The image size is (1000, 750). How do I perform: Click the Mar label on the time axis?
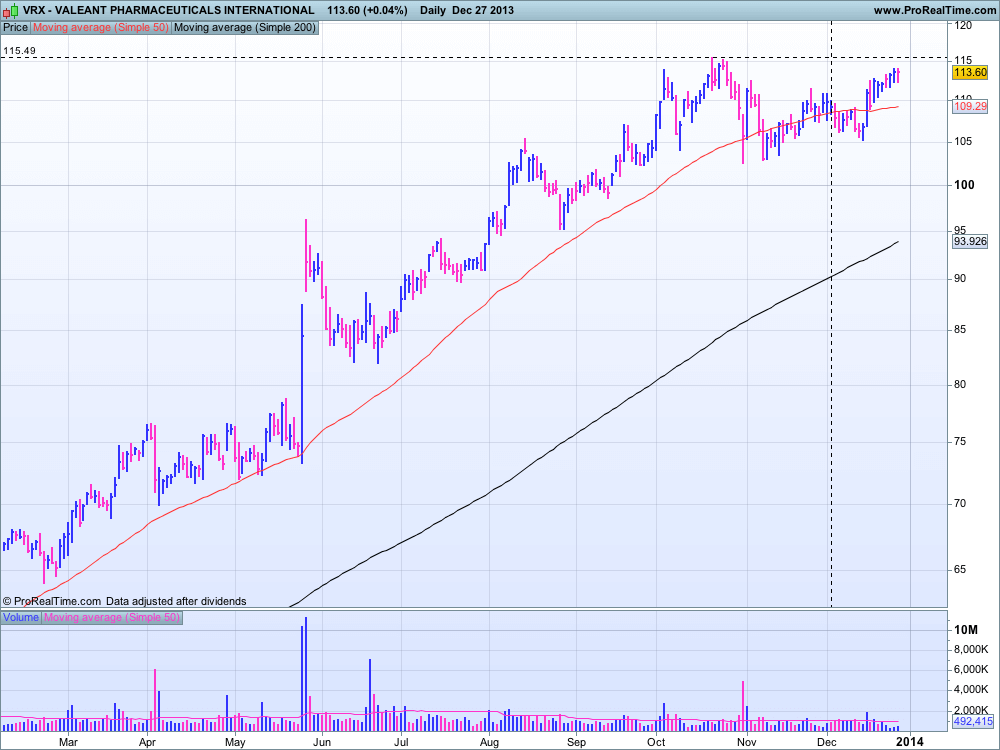click(x=68, y=742)
